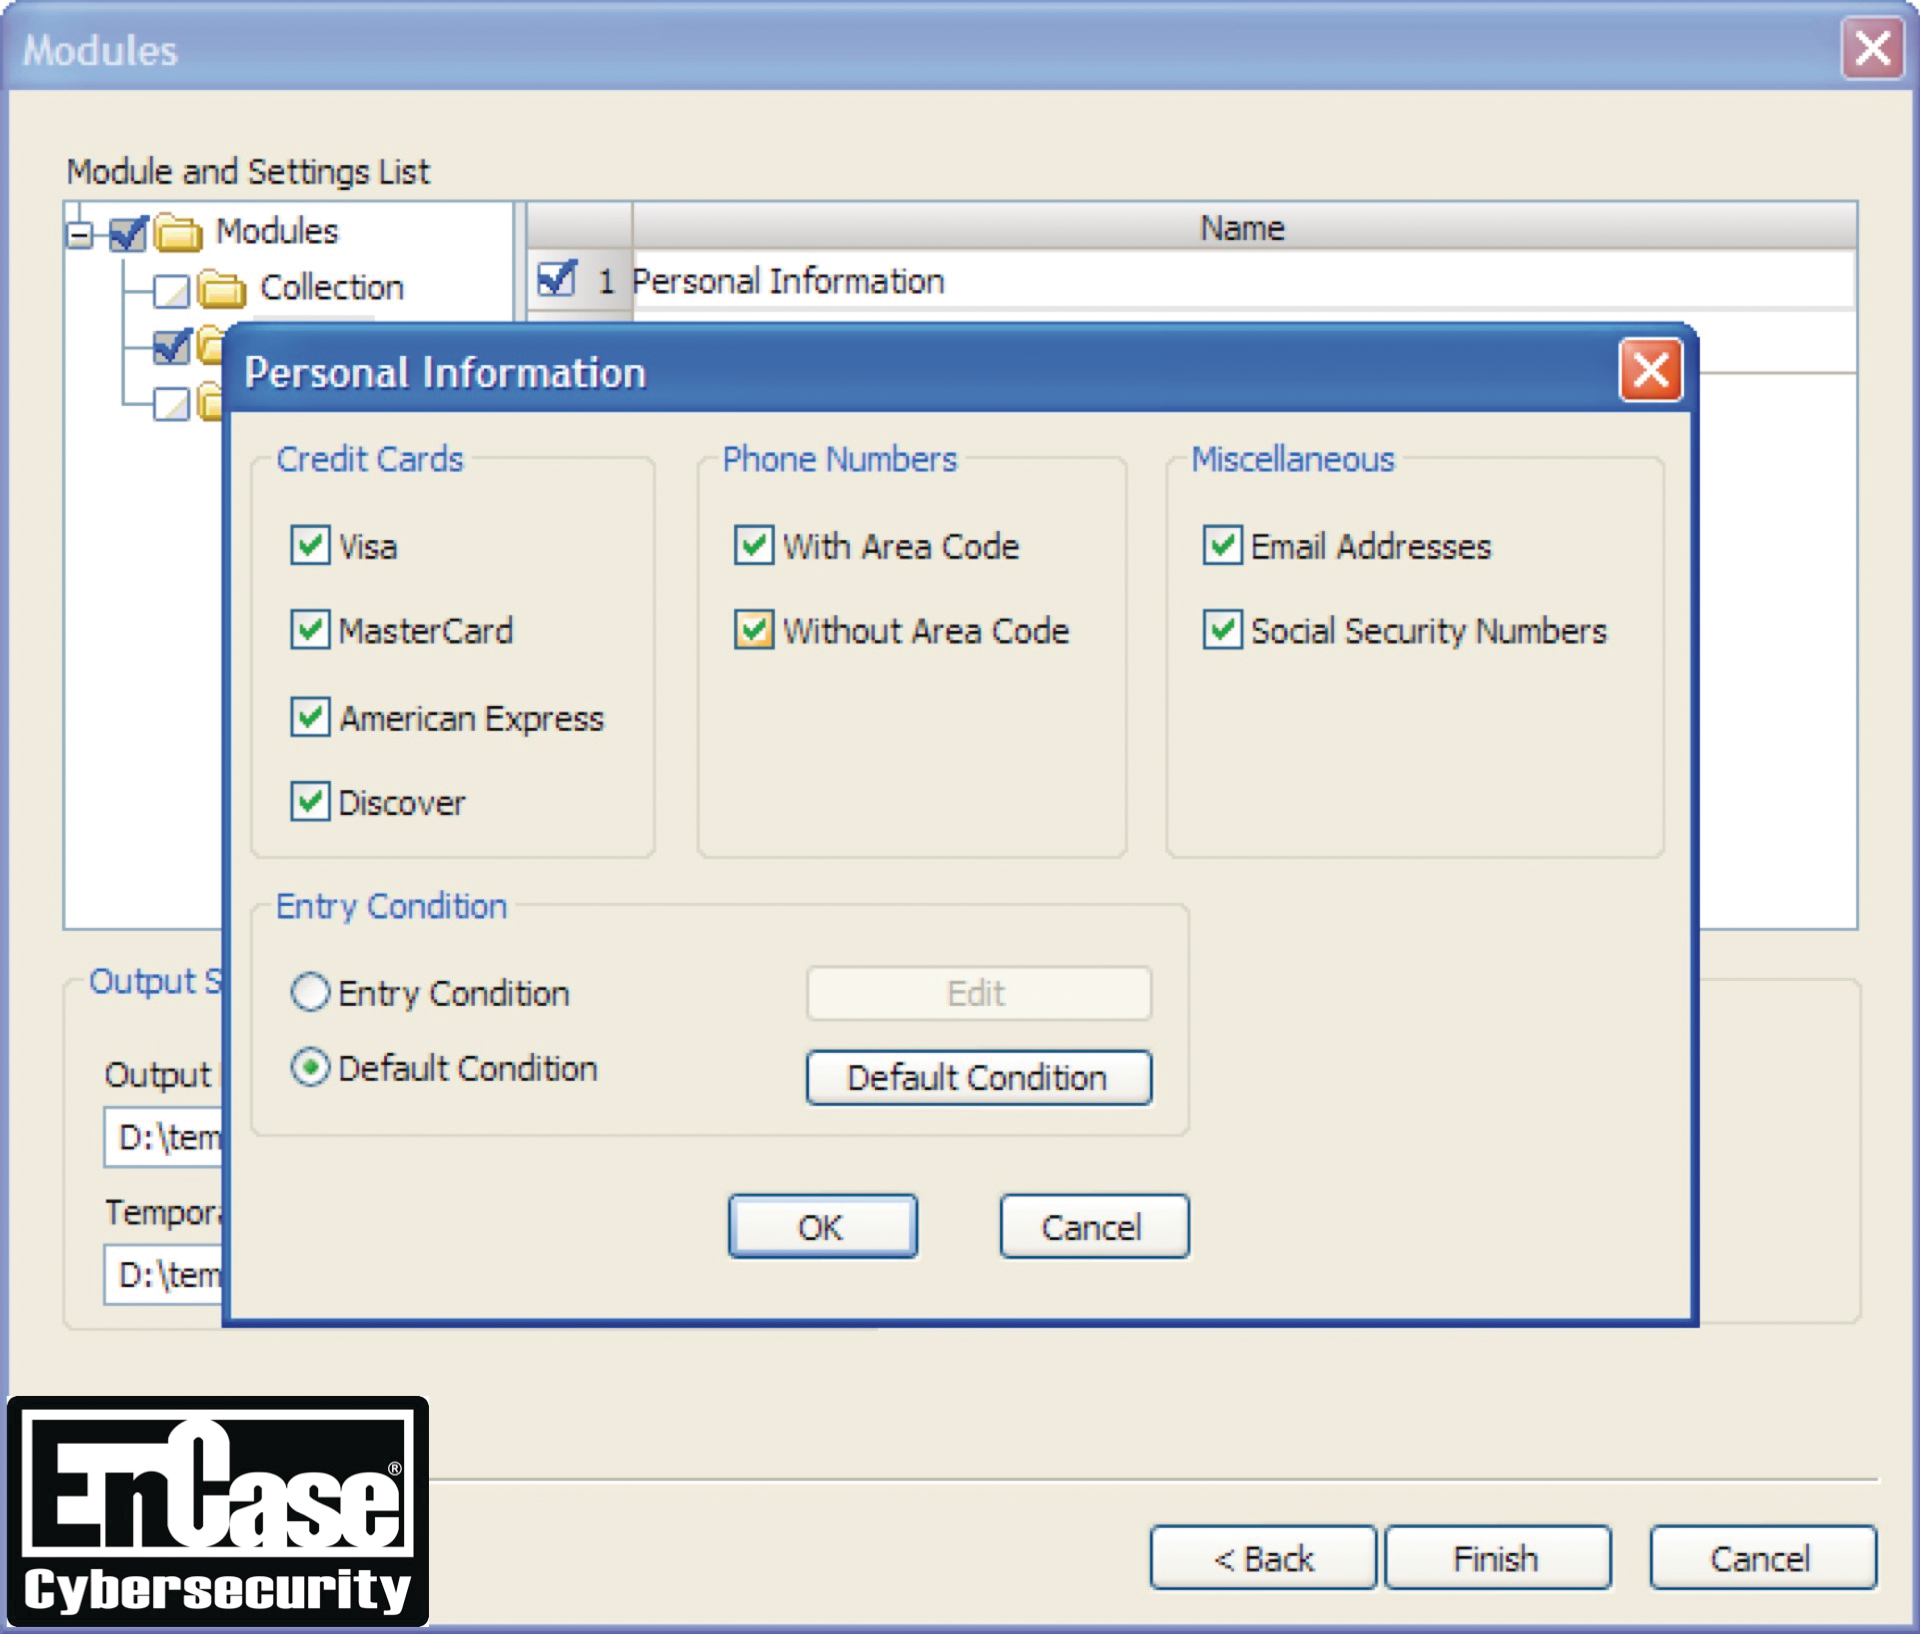Disable American Express detection
Image resolution: width=1920 pixels, height=1634 pixels.
(x=310, y=717)
